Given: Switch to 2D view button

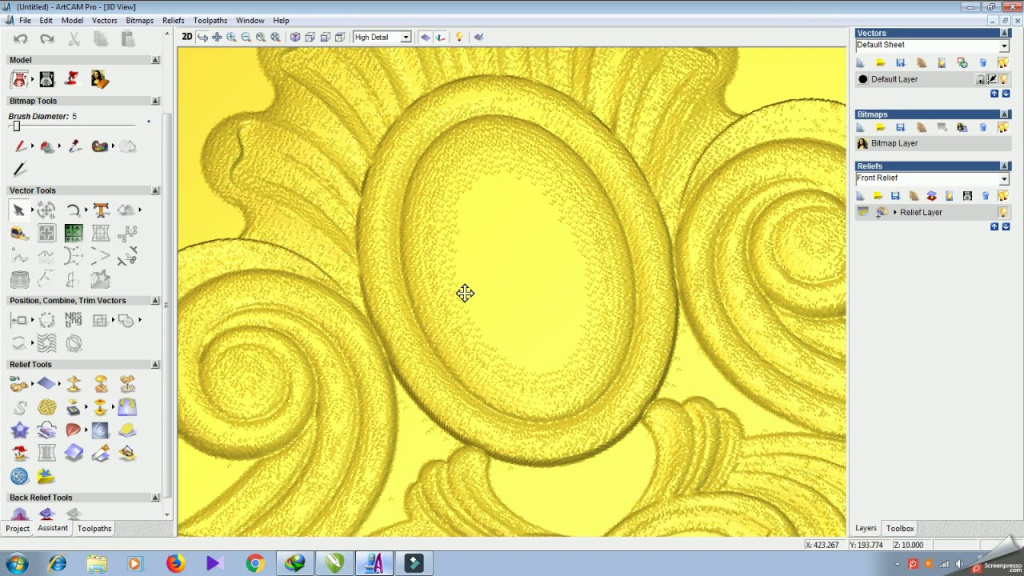Looking at the screenshot, I should [x=187, y=37].
